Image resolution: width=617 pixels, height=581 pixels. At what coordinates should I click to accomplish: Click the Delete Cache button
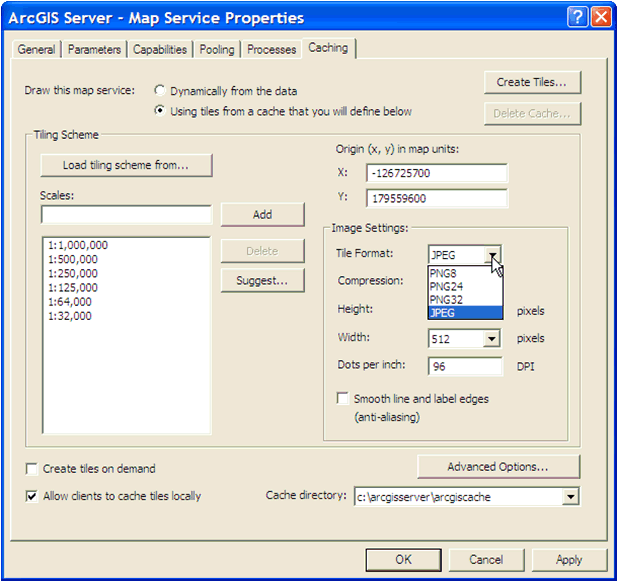pos(532,114)
